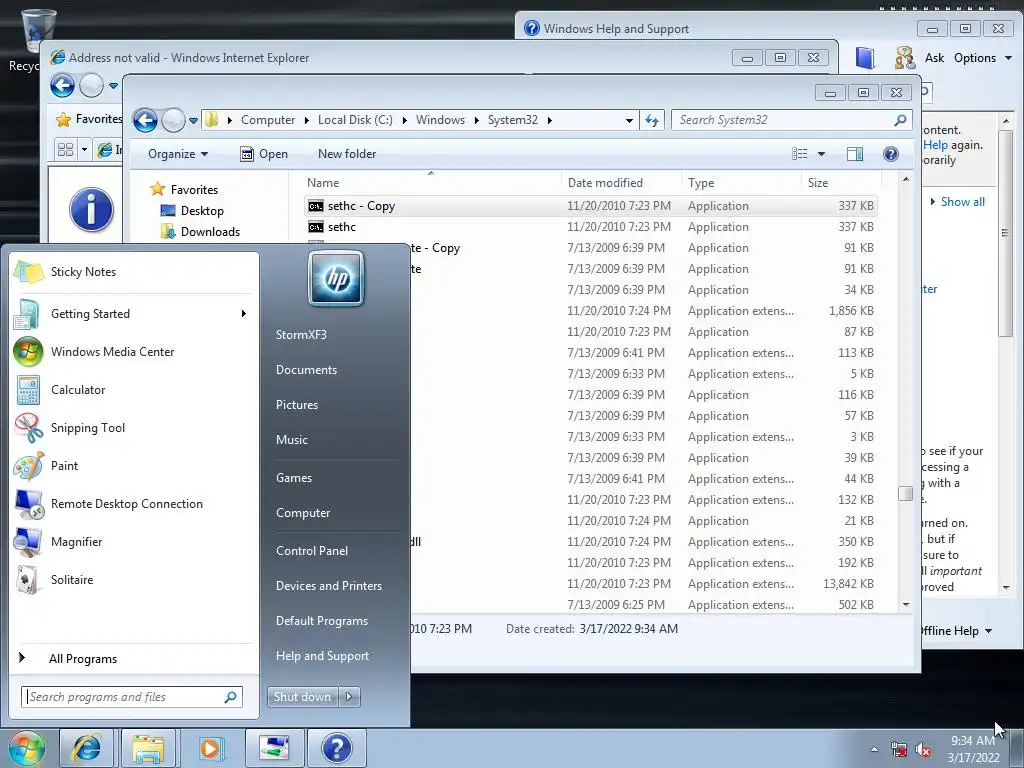Screen dimensions: 1024x768
Task: Expand Getting Started submenu arrow
Action: pyautogui.click(x=244, y=314)
